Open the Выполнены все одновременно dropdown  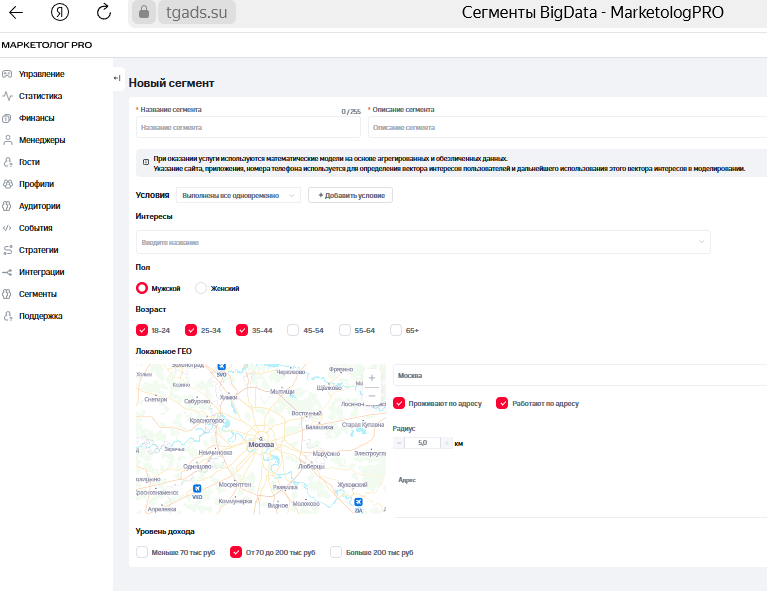[x=238, y=196]
